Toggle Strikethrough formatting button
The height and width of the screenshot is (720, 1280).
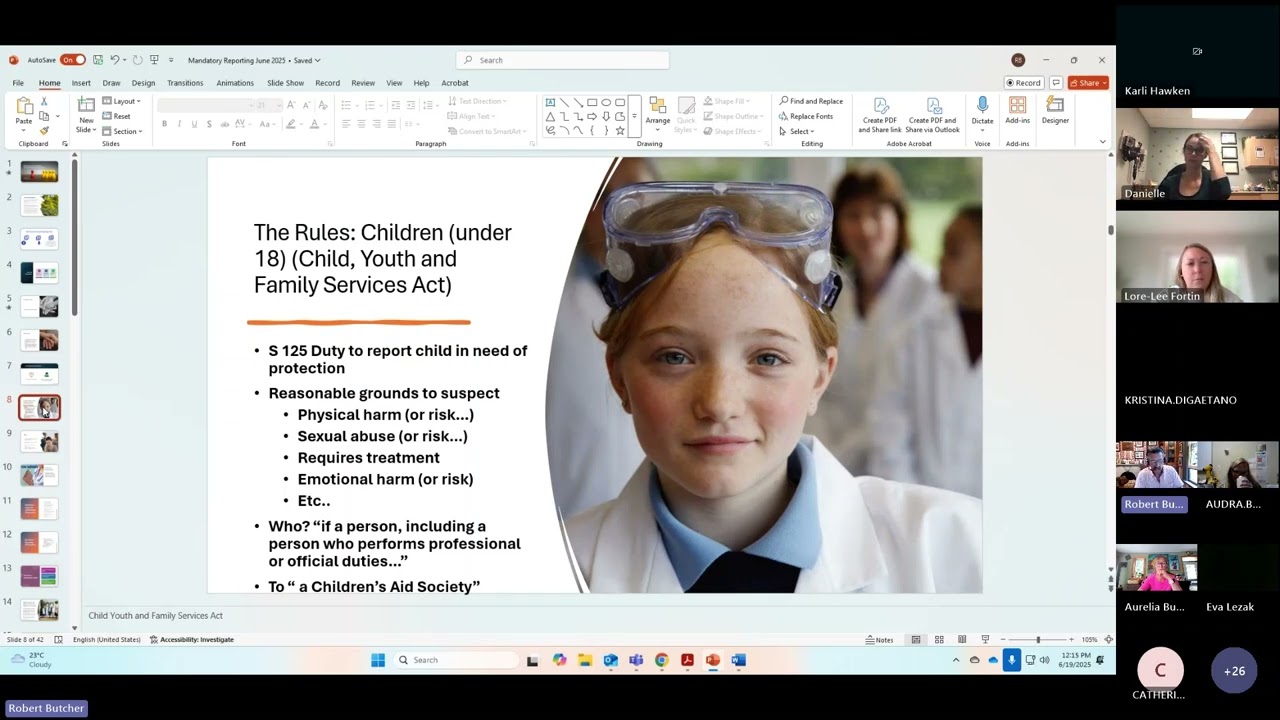[224, 124]
